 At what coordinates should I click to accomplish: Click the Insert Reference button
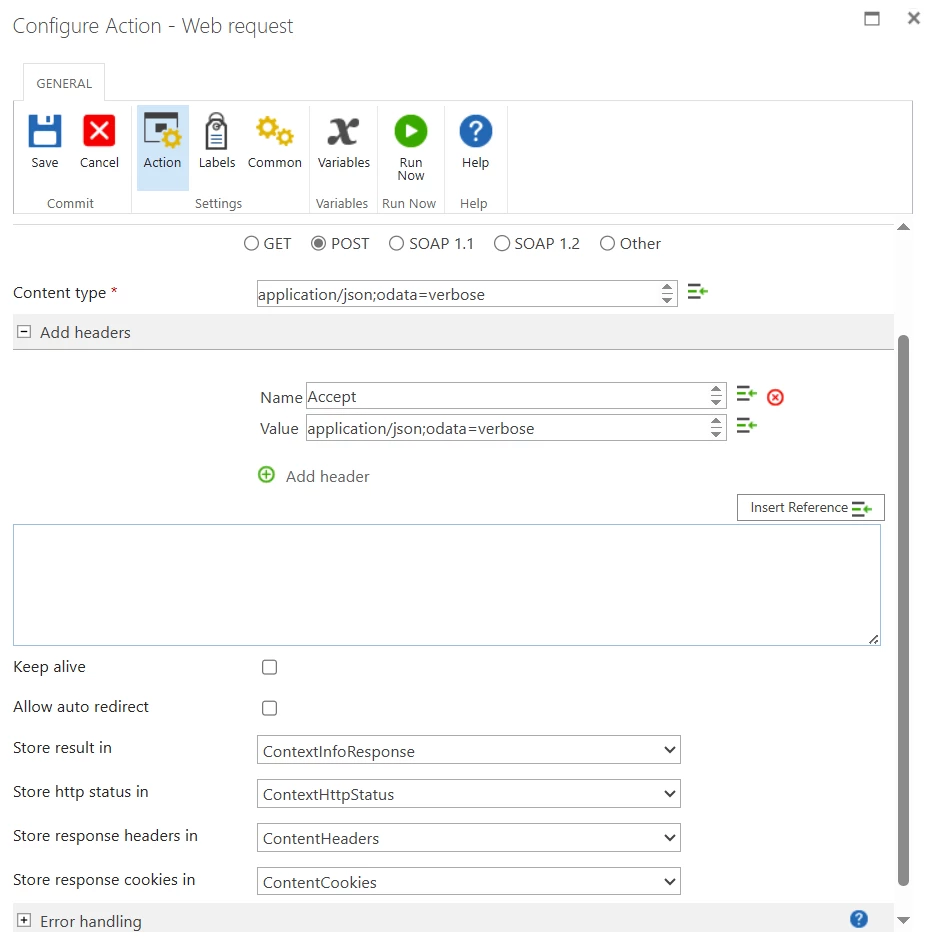click(x=810, y=508)
